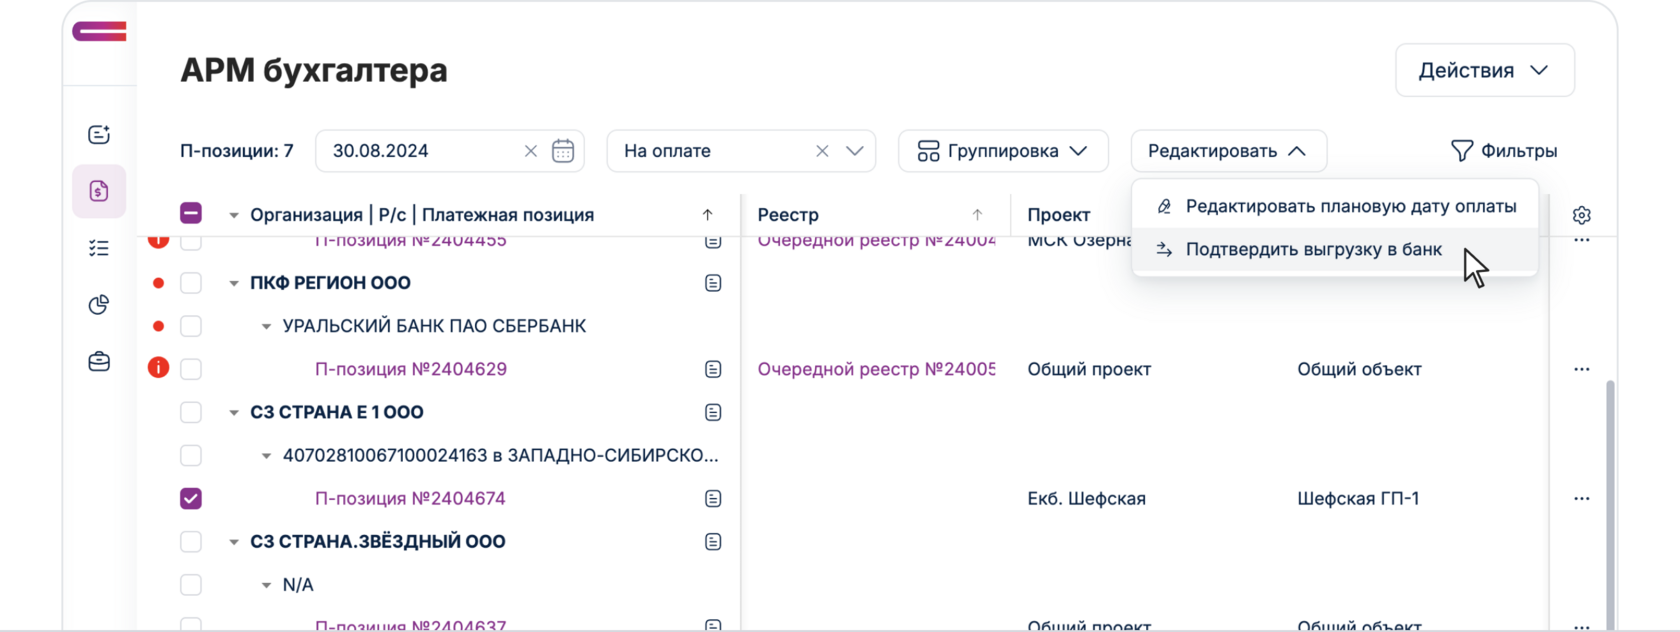Open the briefcase icon in the sidebar

point(99,361)
